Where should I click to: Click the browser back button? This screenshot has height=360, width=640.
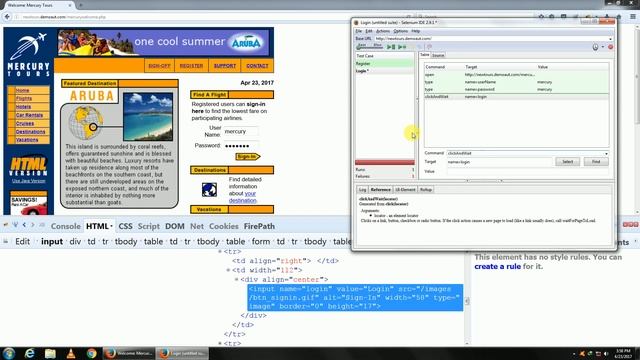[x=7, y=17]
